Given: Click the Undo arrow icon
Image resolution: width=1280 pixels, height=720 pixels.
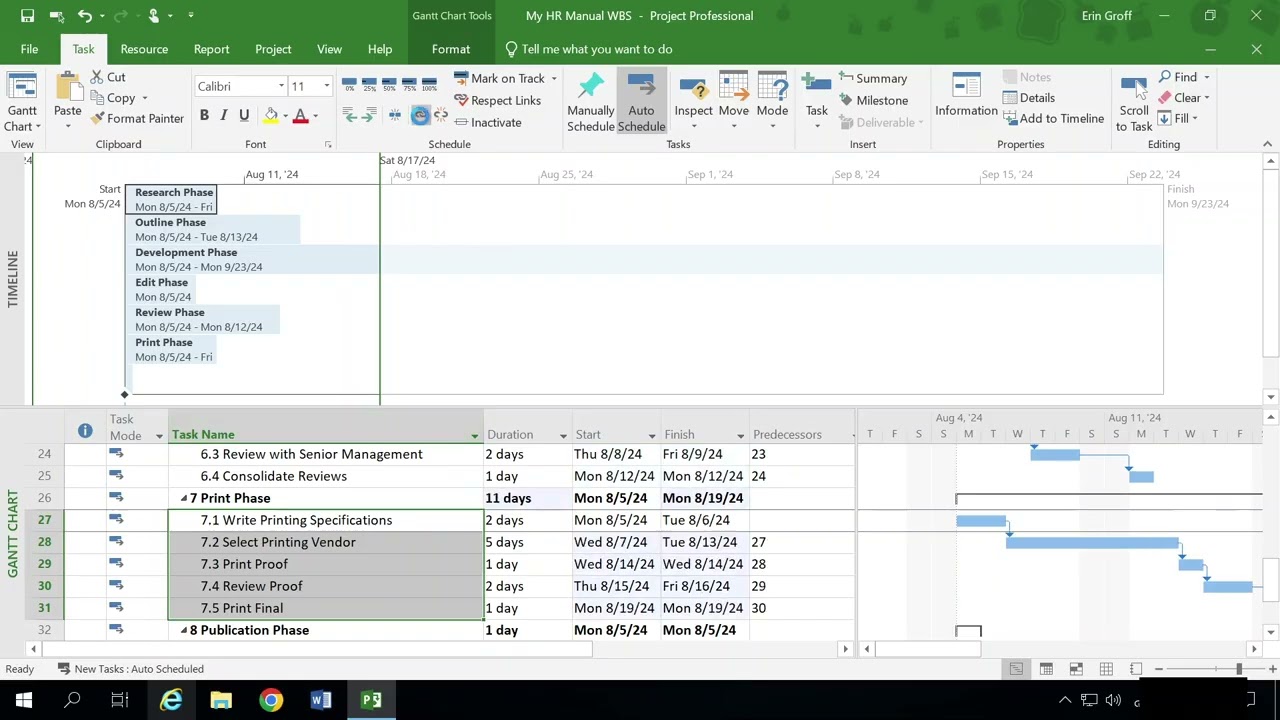Looking at the screenshot, I should point(85,16).
